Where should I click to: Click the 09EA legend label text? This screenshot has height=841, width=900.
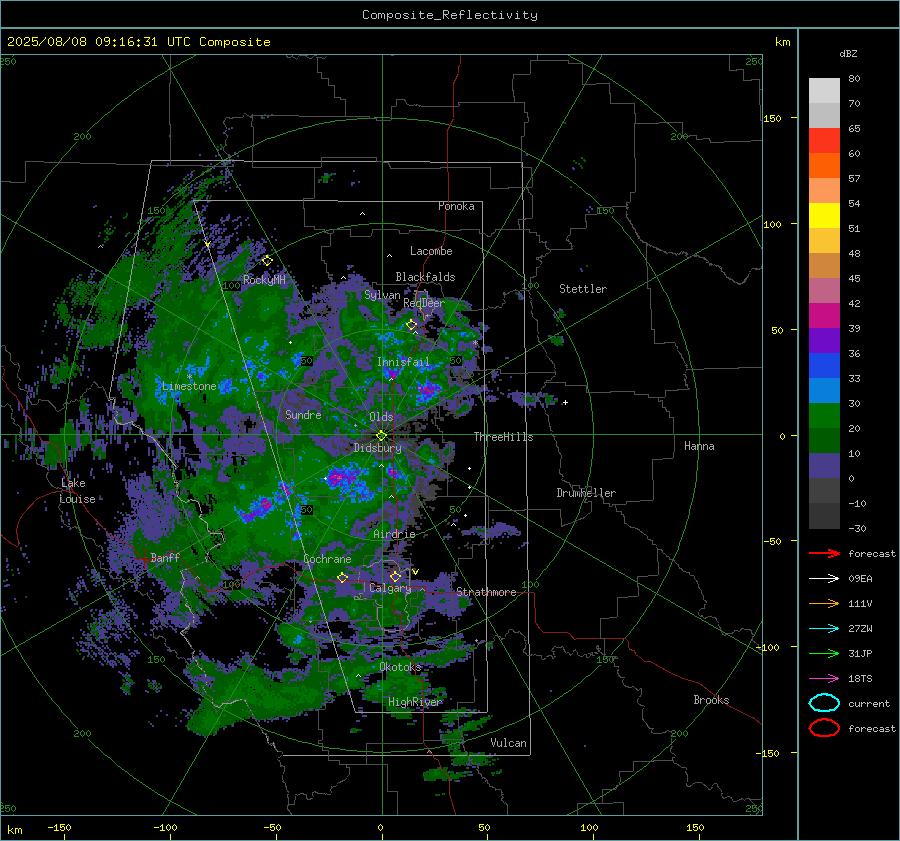pos(860,579)
